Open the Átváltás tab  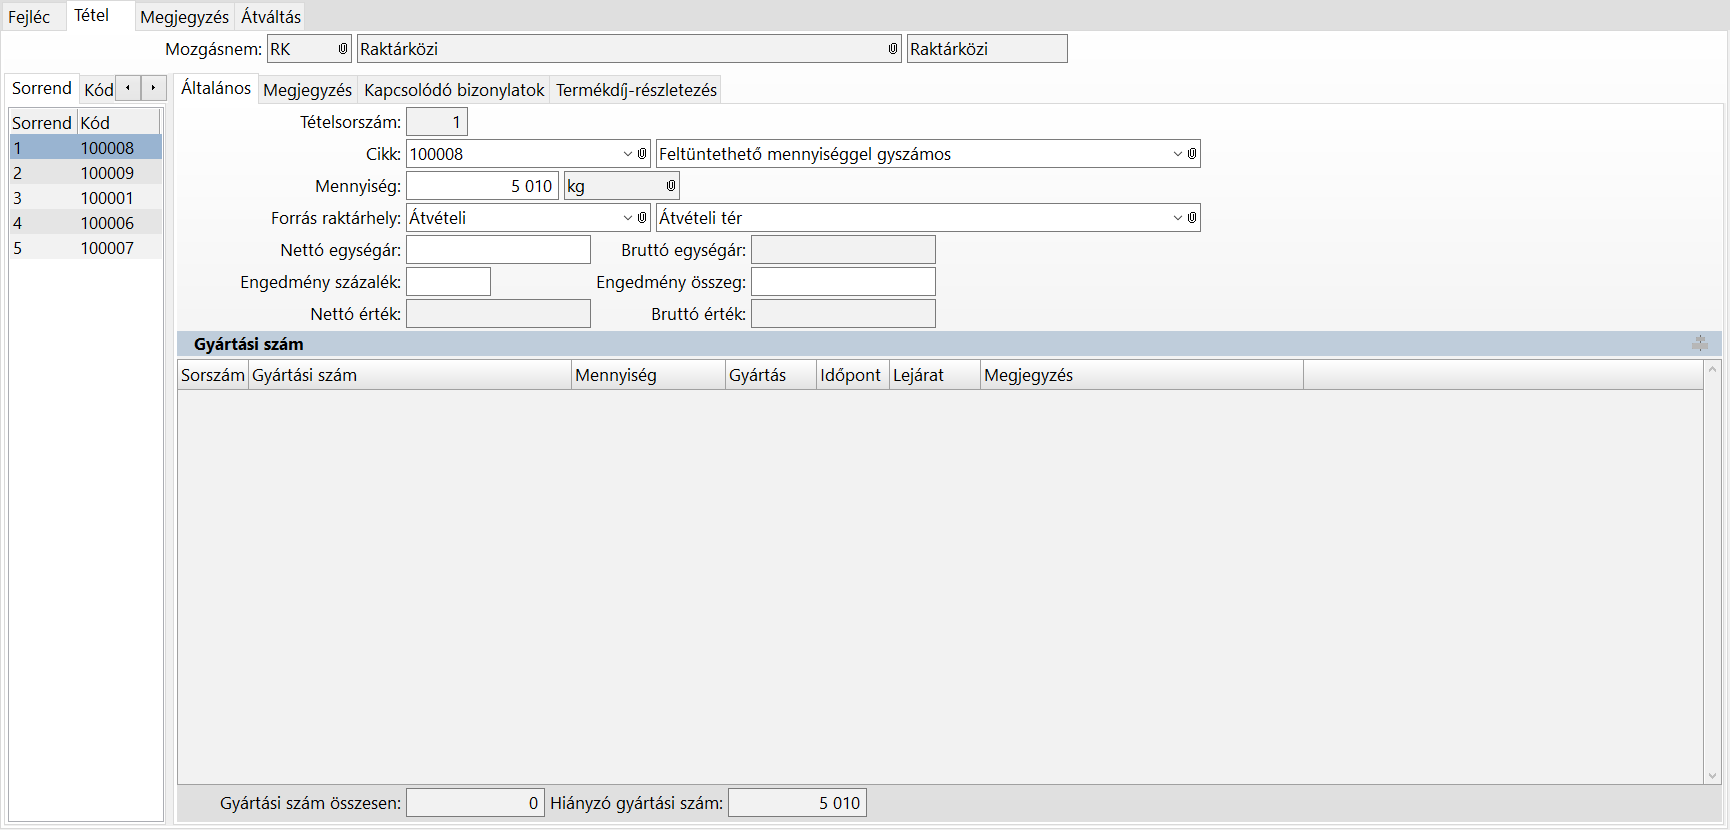(271, 17)
